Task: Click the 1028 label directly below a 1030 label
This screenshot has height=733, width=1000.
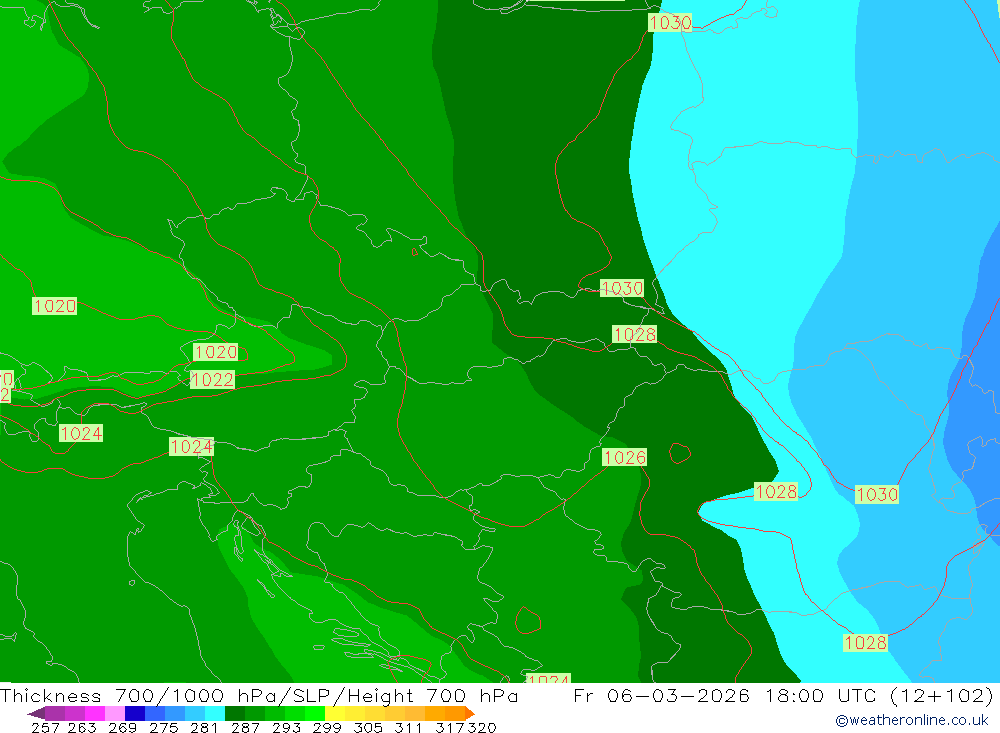Action: [635, 334]
